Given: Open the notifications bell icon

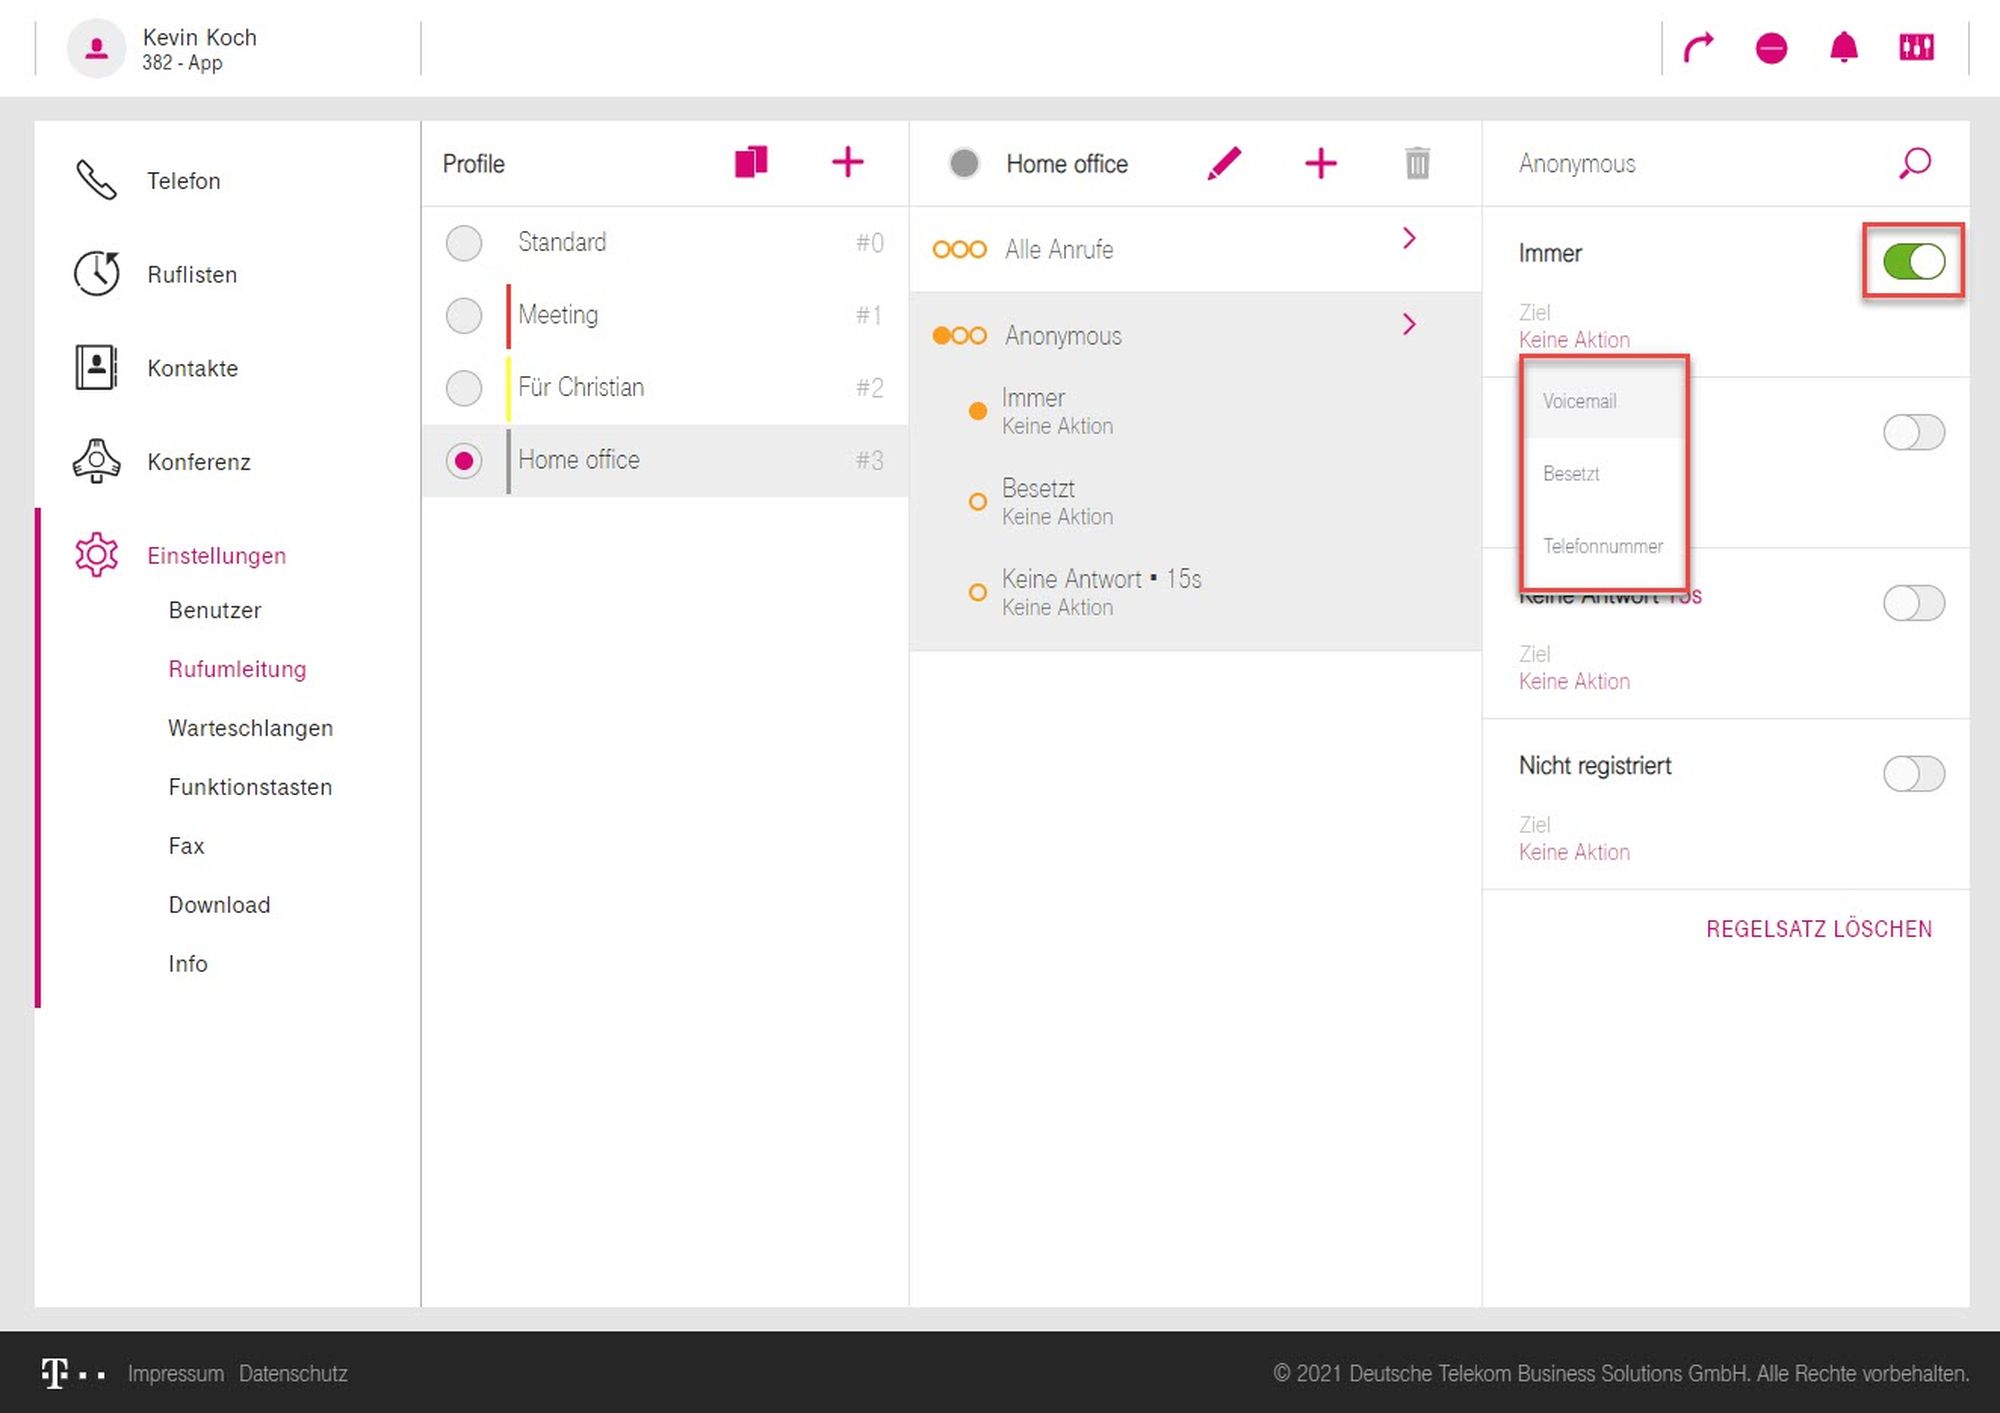Looking at the screenshot, I should point(1843,47).
